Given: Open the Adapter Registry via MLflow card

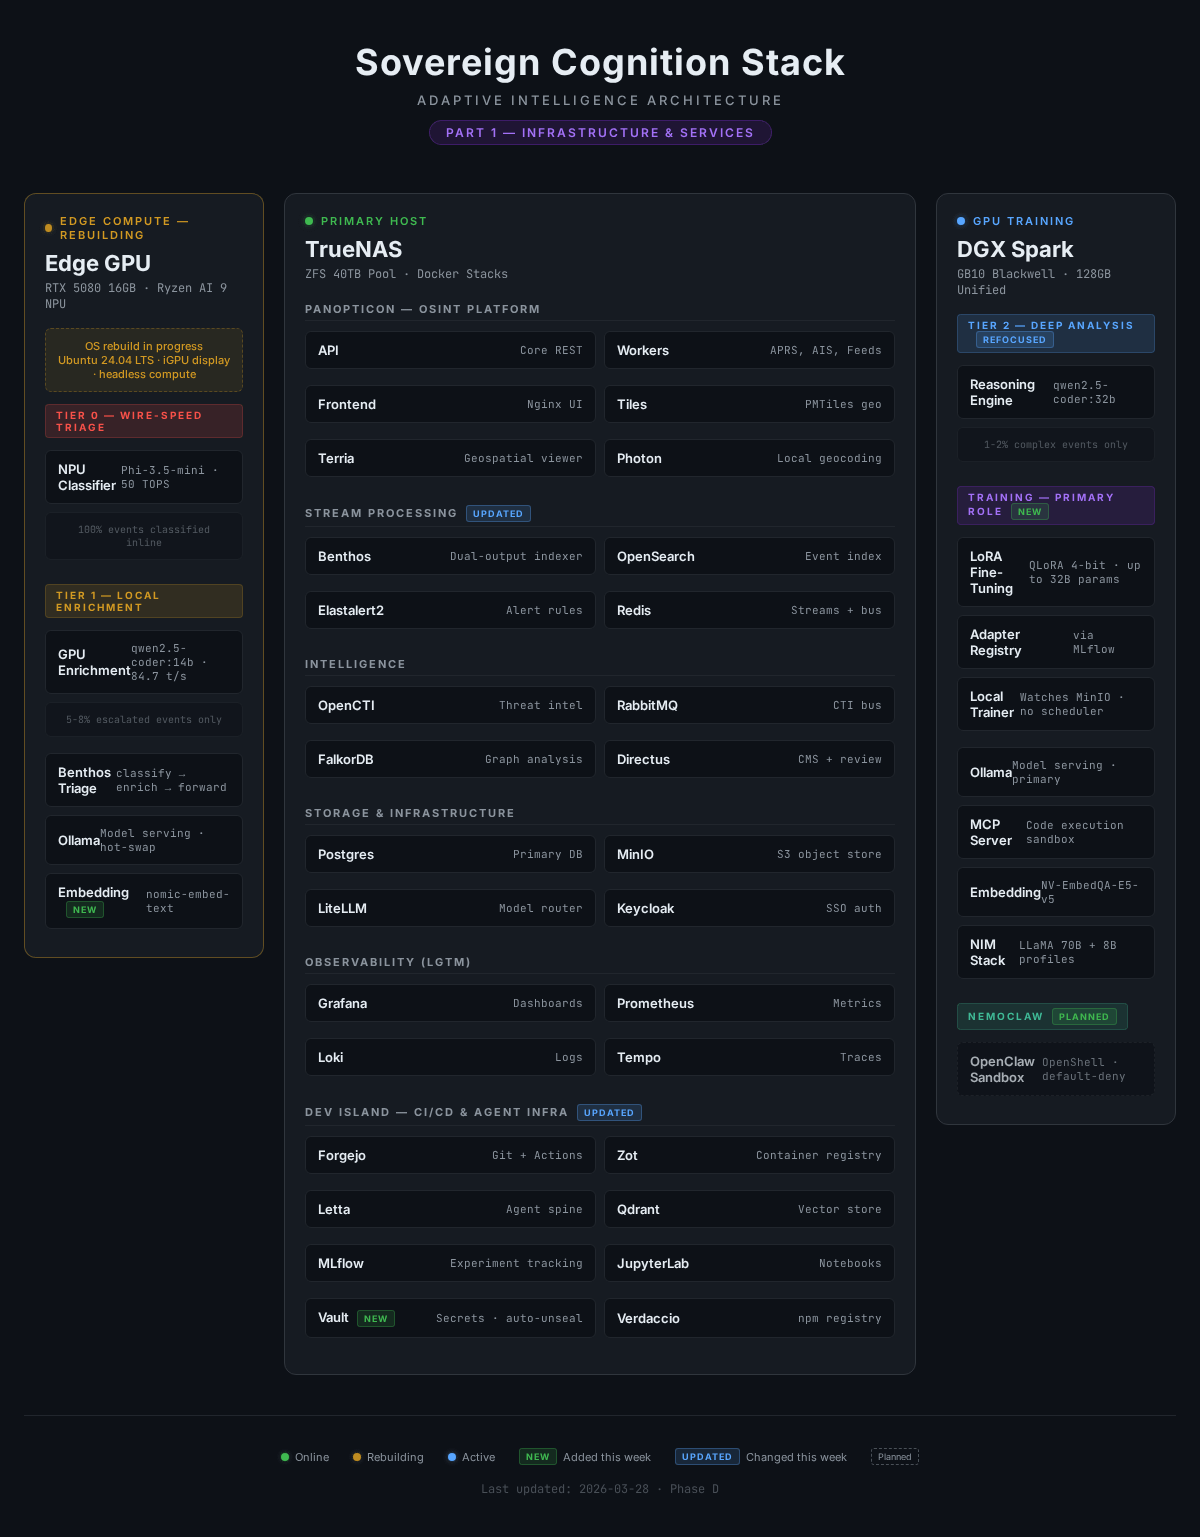Looking at the screenshot, I should point(1056,642).
